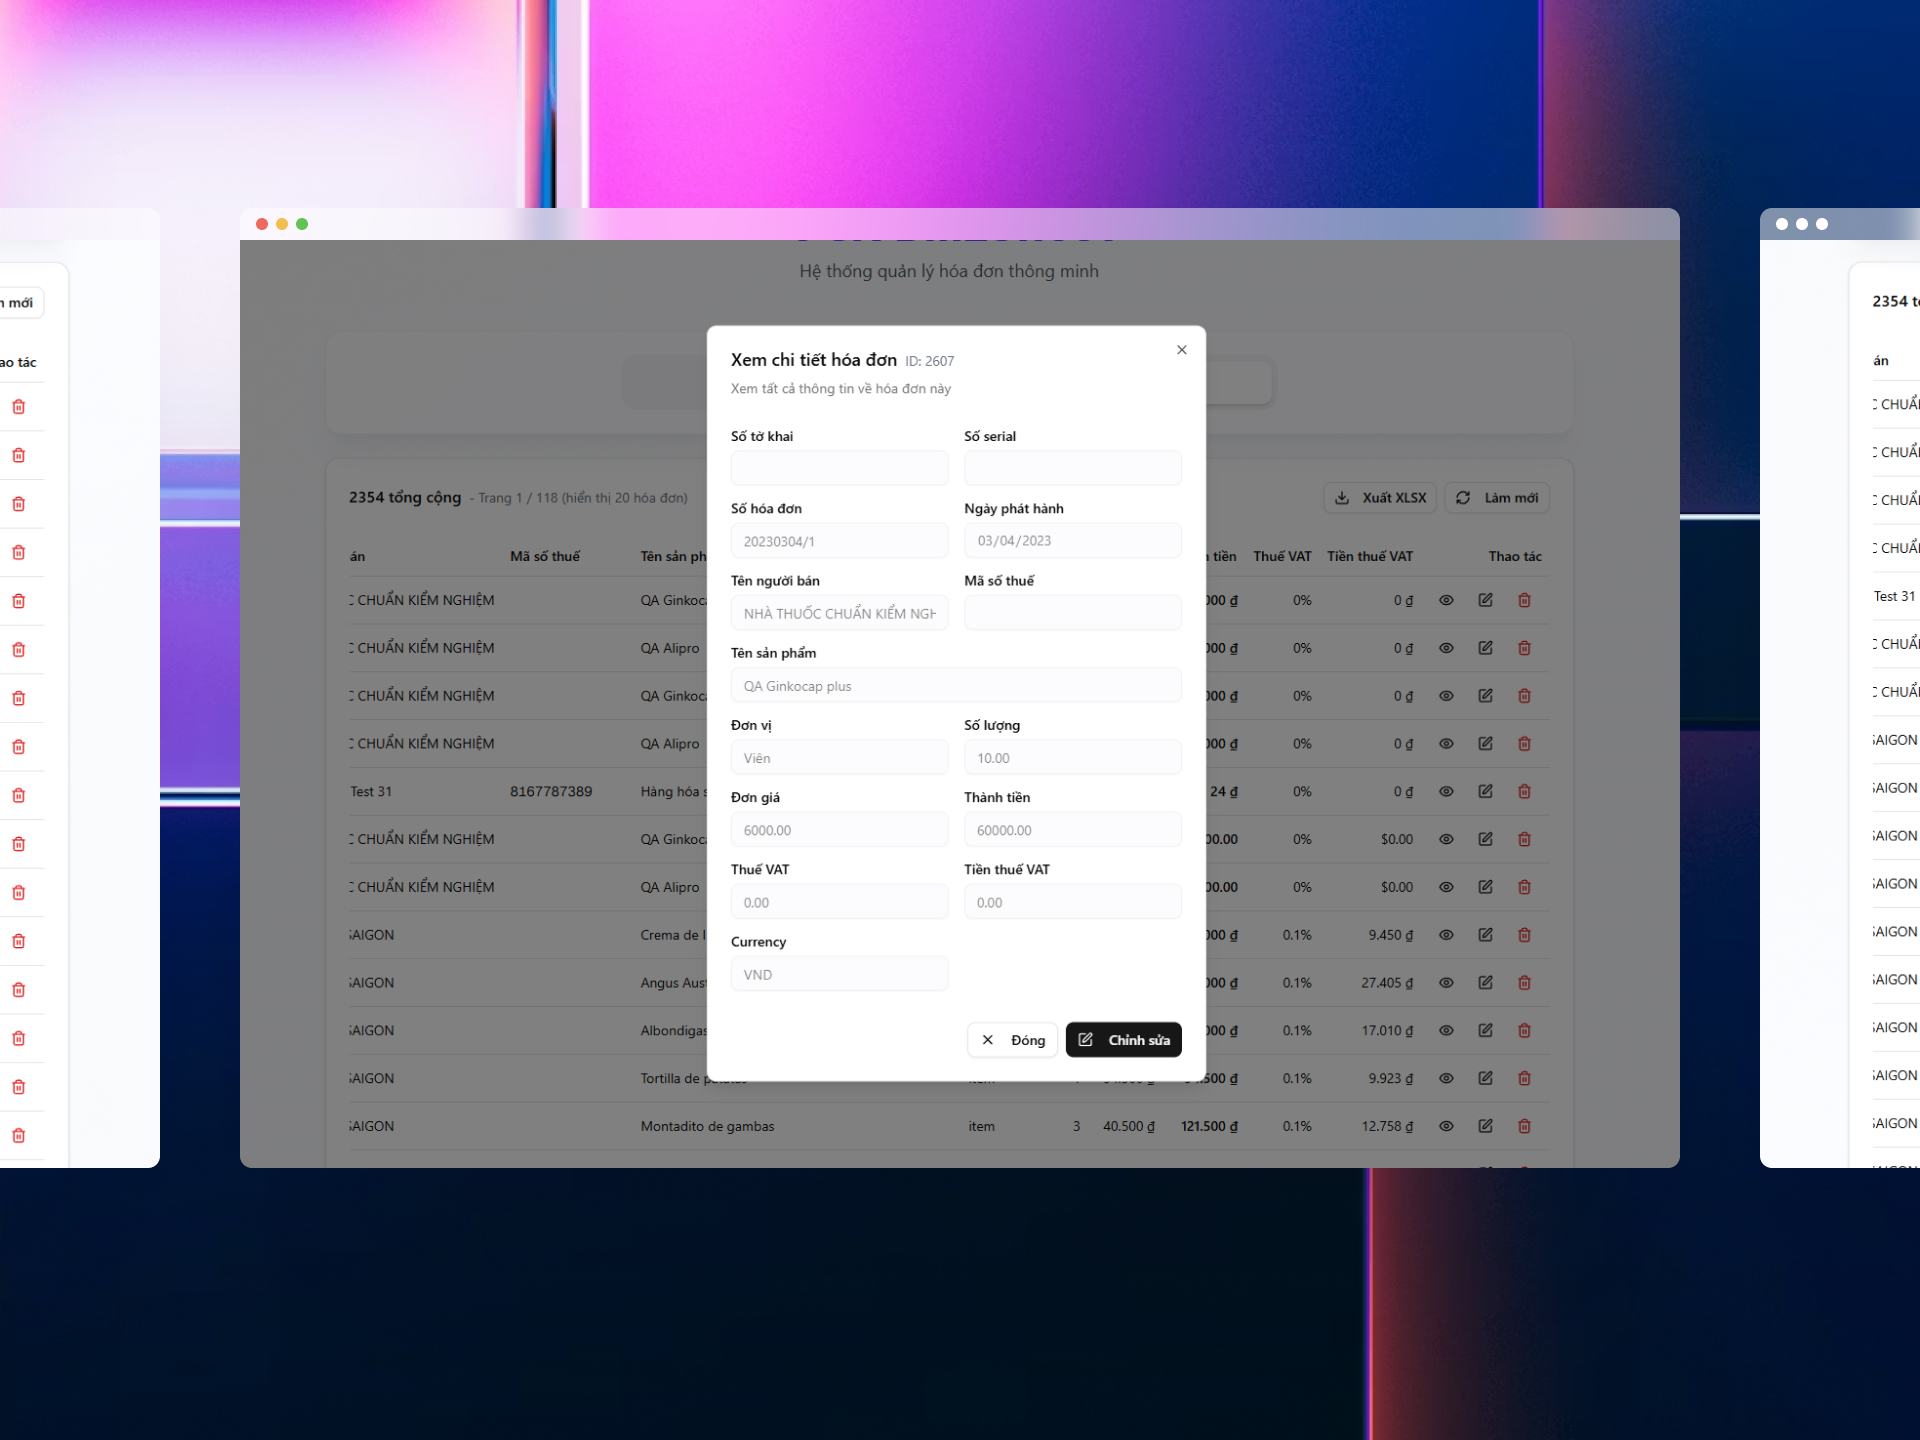Click the Chỉnh sửa edit button
The width and height of the screenshot is (1920, 1440).
point(1123,1040)
